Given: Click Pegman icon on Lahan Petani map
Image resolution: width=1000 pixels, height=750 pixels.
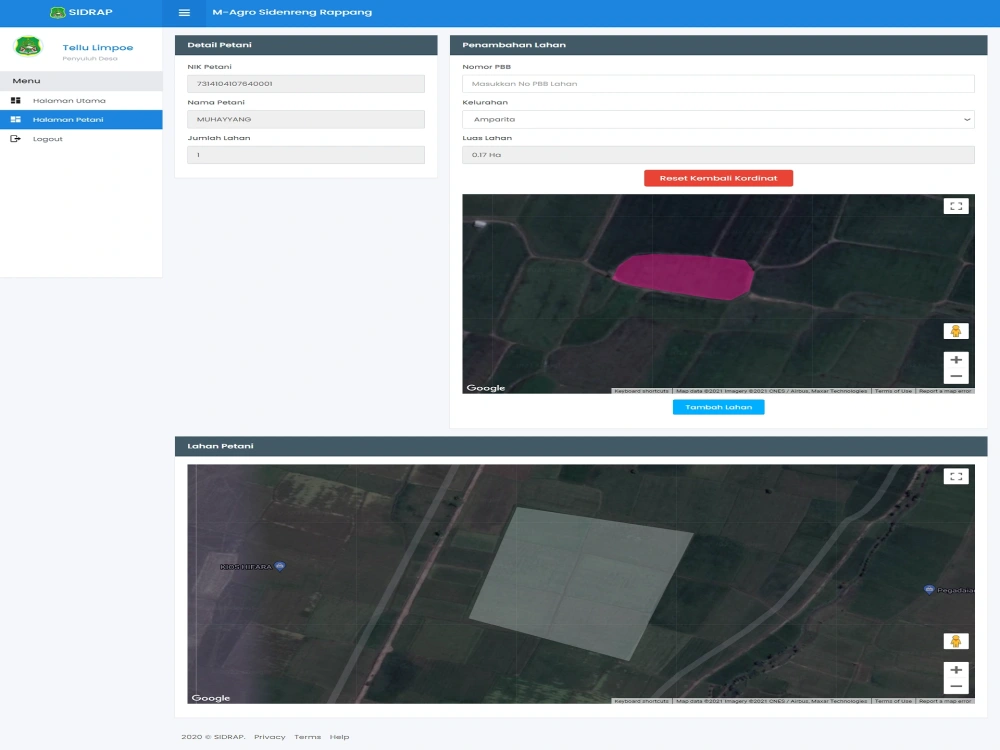Looking at the screenshot, I should (956, 641).
